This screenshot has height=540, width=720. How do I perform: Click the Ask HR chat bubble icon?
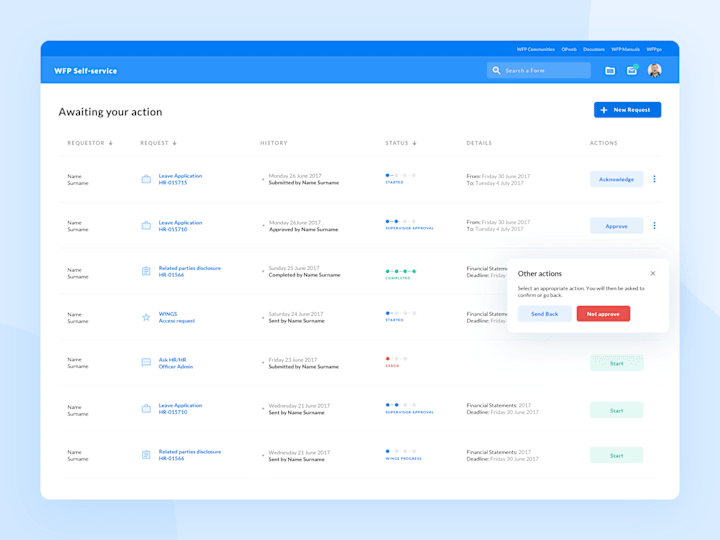point(146,363)
